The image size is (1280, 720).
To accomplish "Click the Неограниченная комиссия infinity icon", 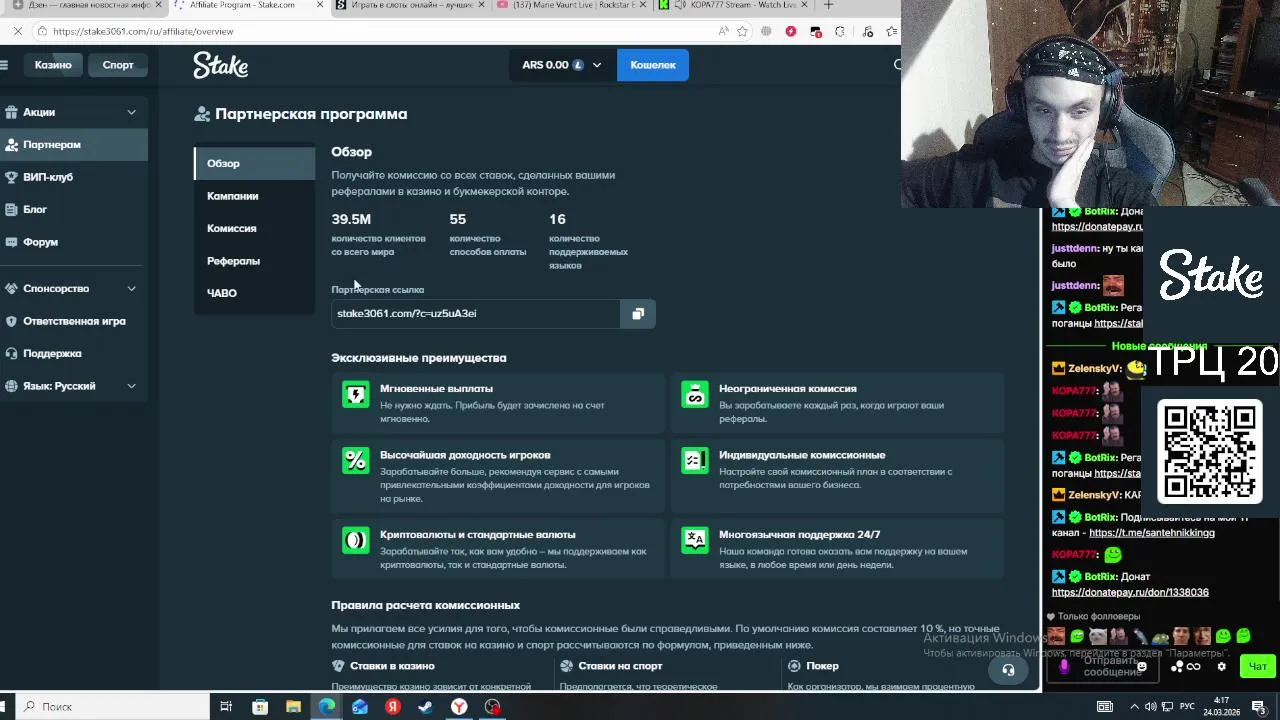I will 695,394.
